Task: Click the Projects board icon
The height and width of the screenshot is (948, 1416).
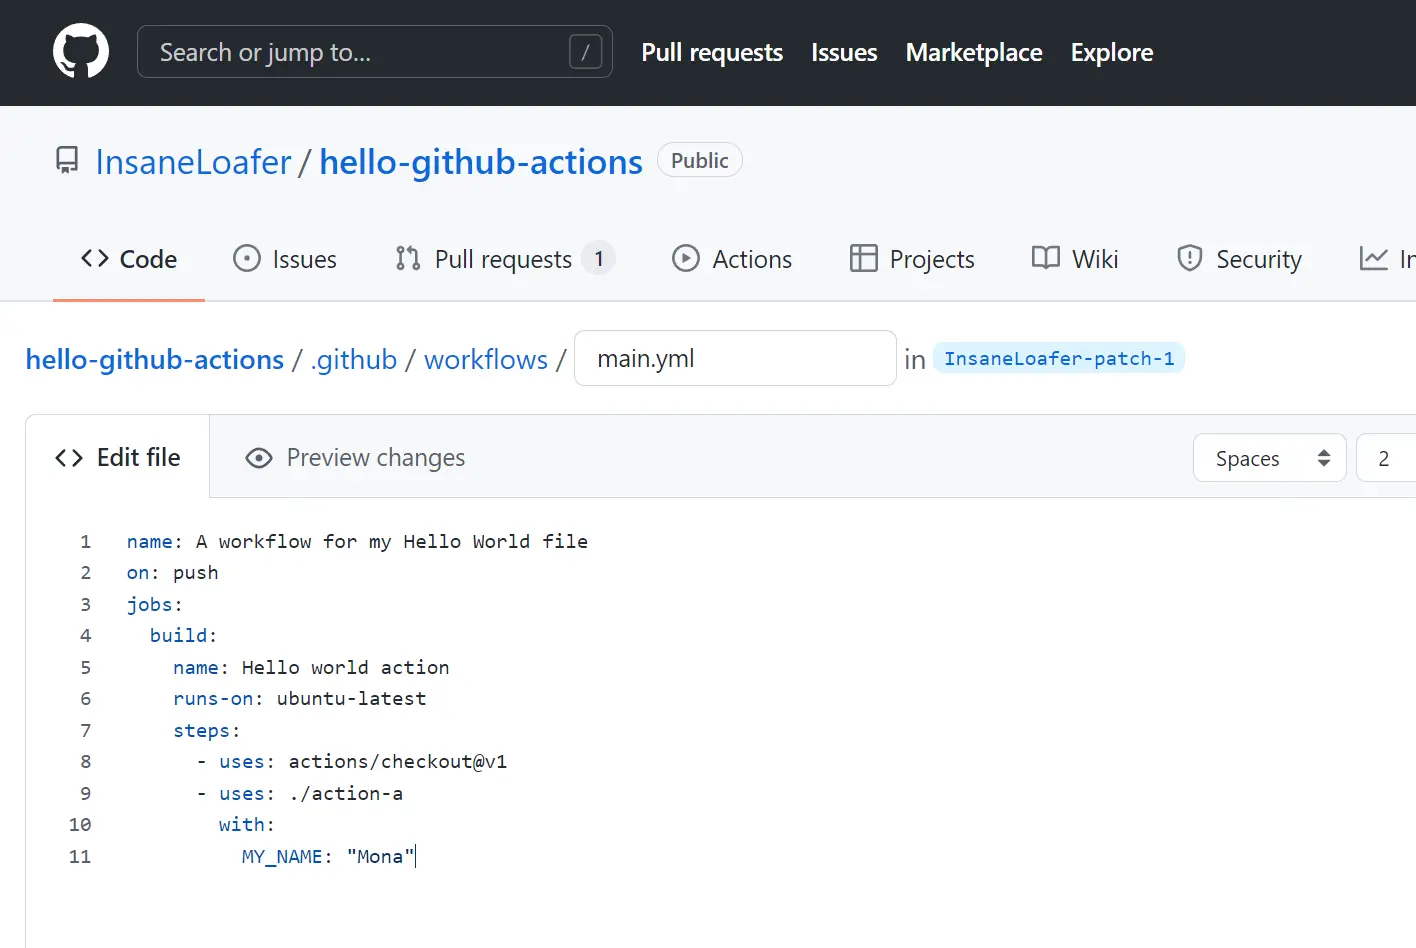Action: point(863,259)
